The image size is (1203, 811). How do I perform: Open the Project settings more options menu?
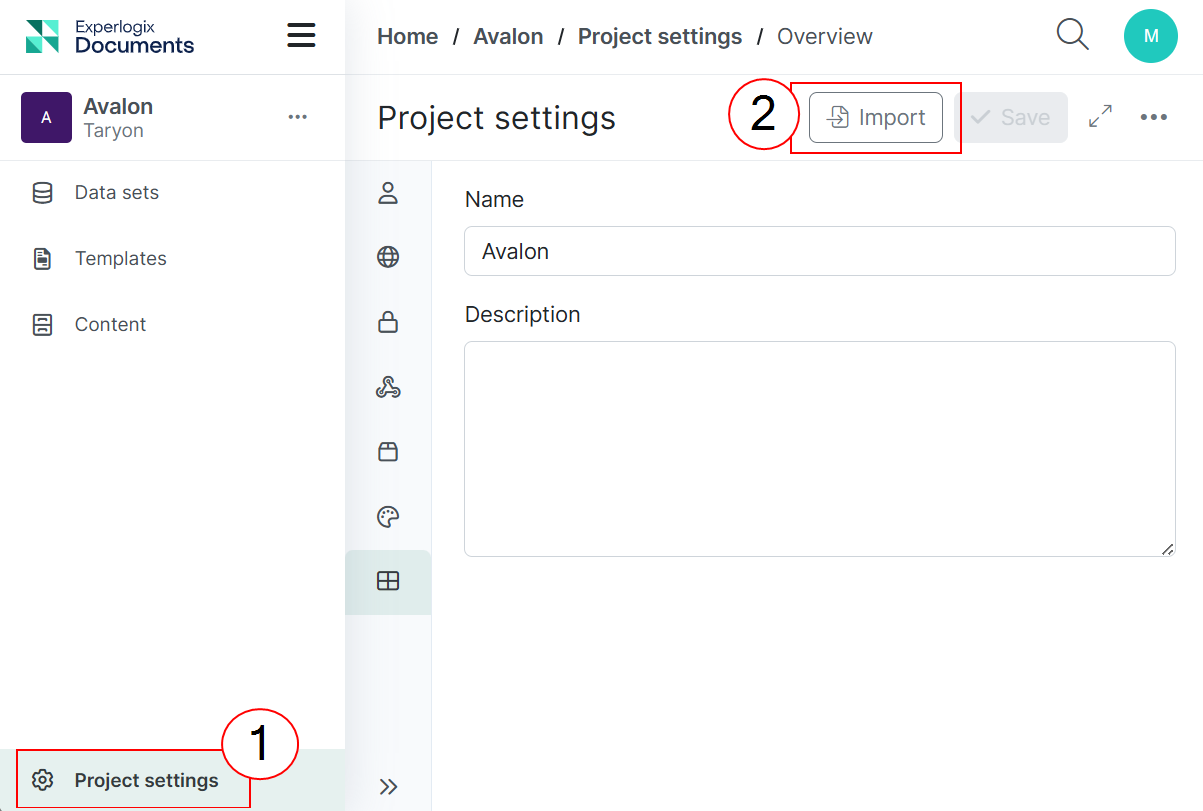1153,117
